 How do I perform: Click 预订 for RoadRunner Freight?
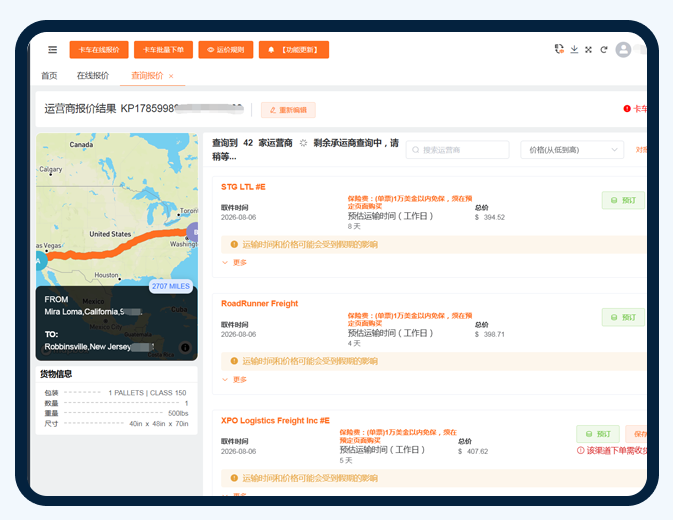623,317
